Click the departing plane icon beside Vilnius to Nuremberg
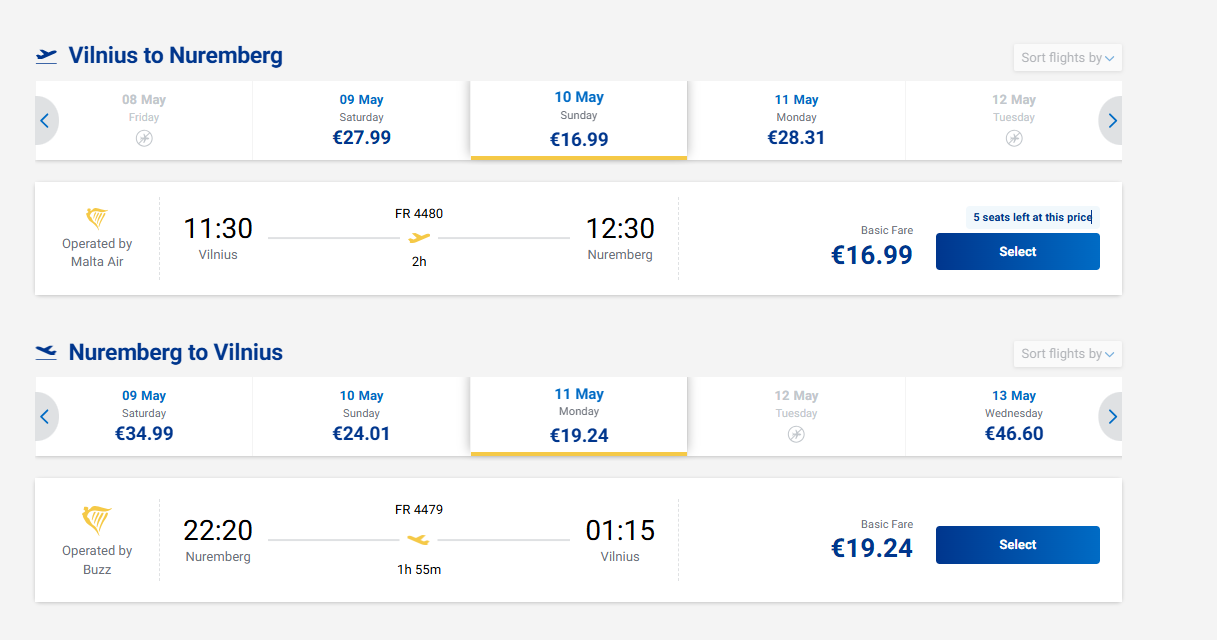This screenshot has width=1217, height=640. tap(46, 56)
